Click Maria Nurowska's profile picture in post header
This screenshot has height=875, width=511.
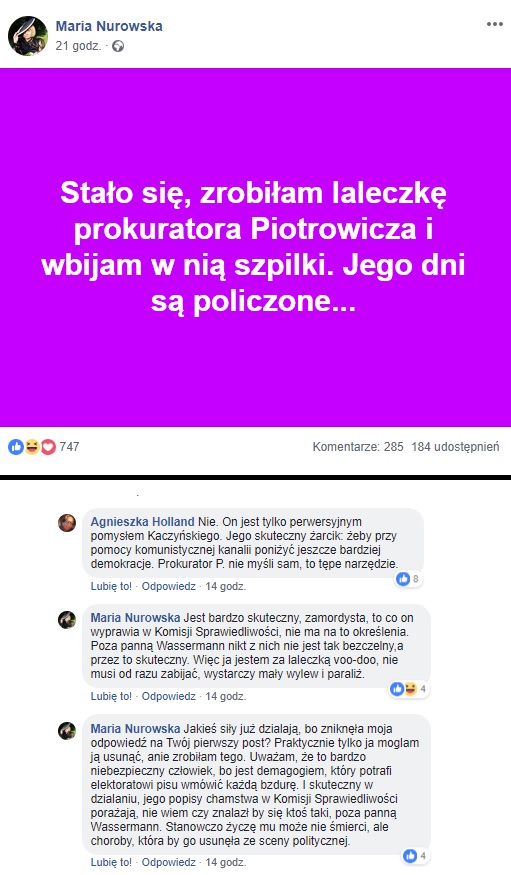[28, 36]
